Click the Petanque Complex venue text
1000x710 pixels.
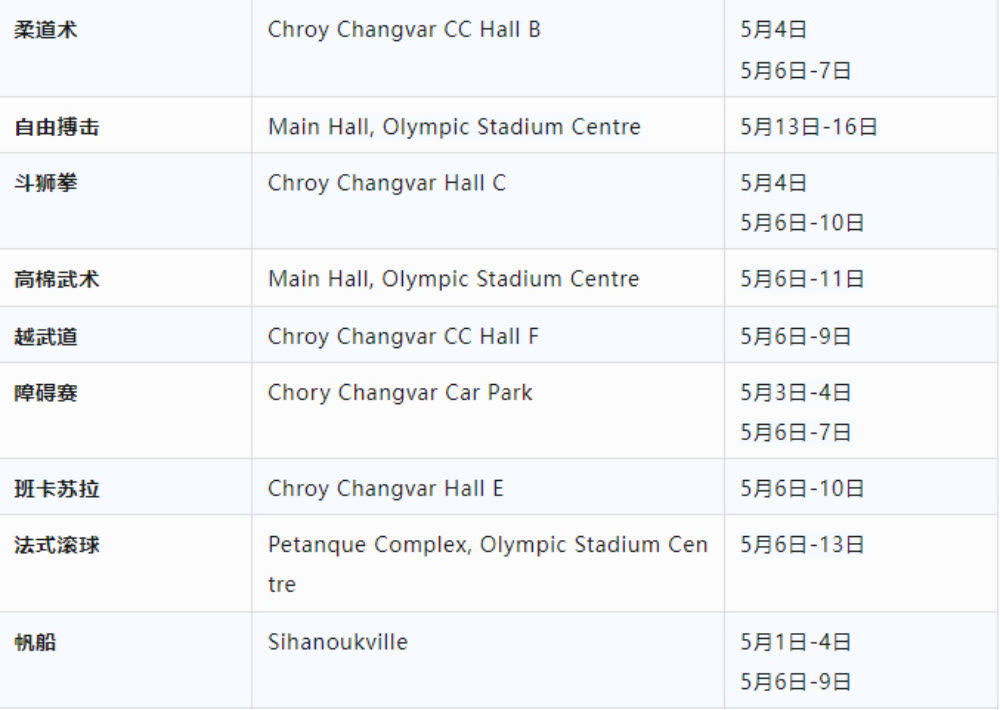[488, 565]
